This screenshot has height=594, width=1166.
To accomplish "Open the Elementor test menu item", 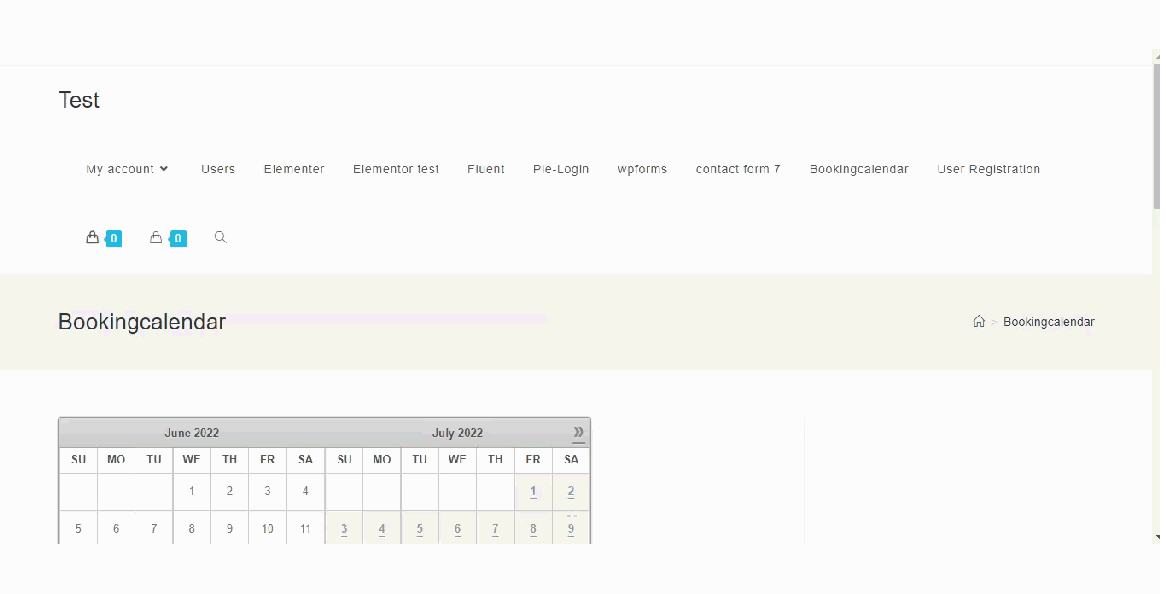I will [396, 169].
